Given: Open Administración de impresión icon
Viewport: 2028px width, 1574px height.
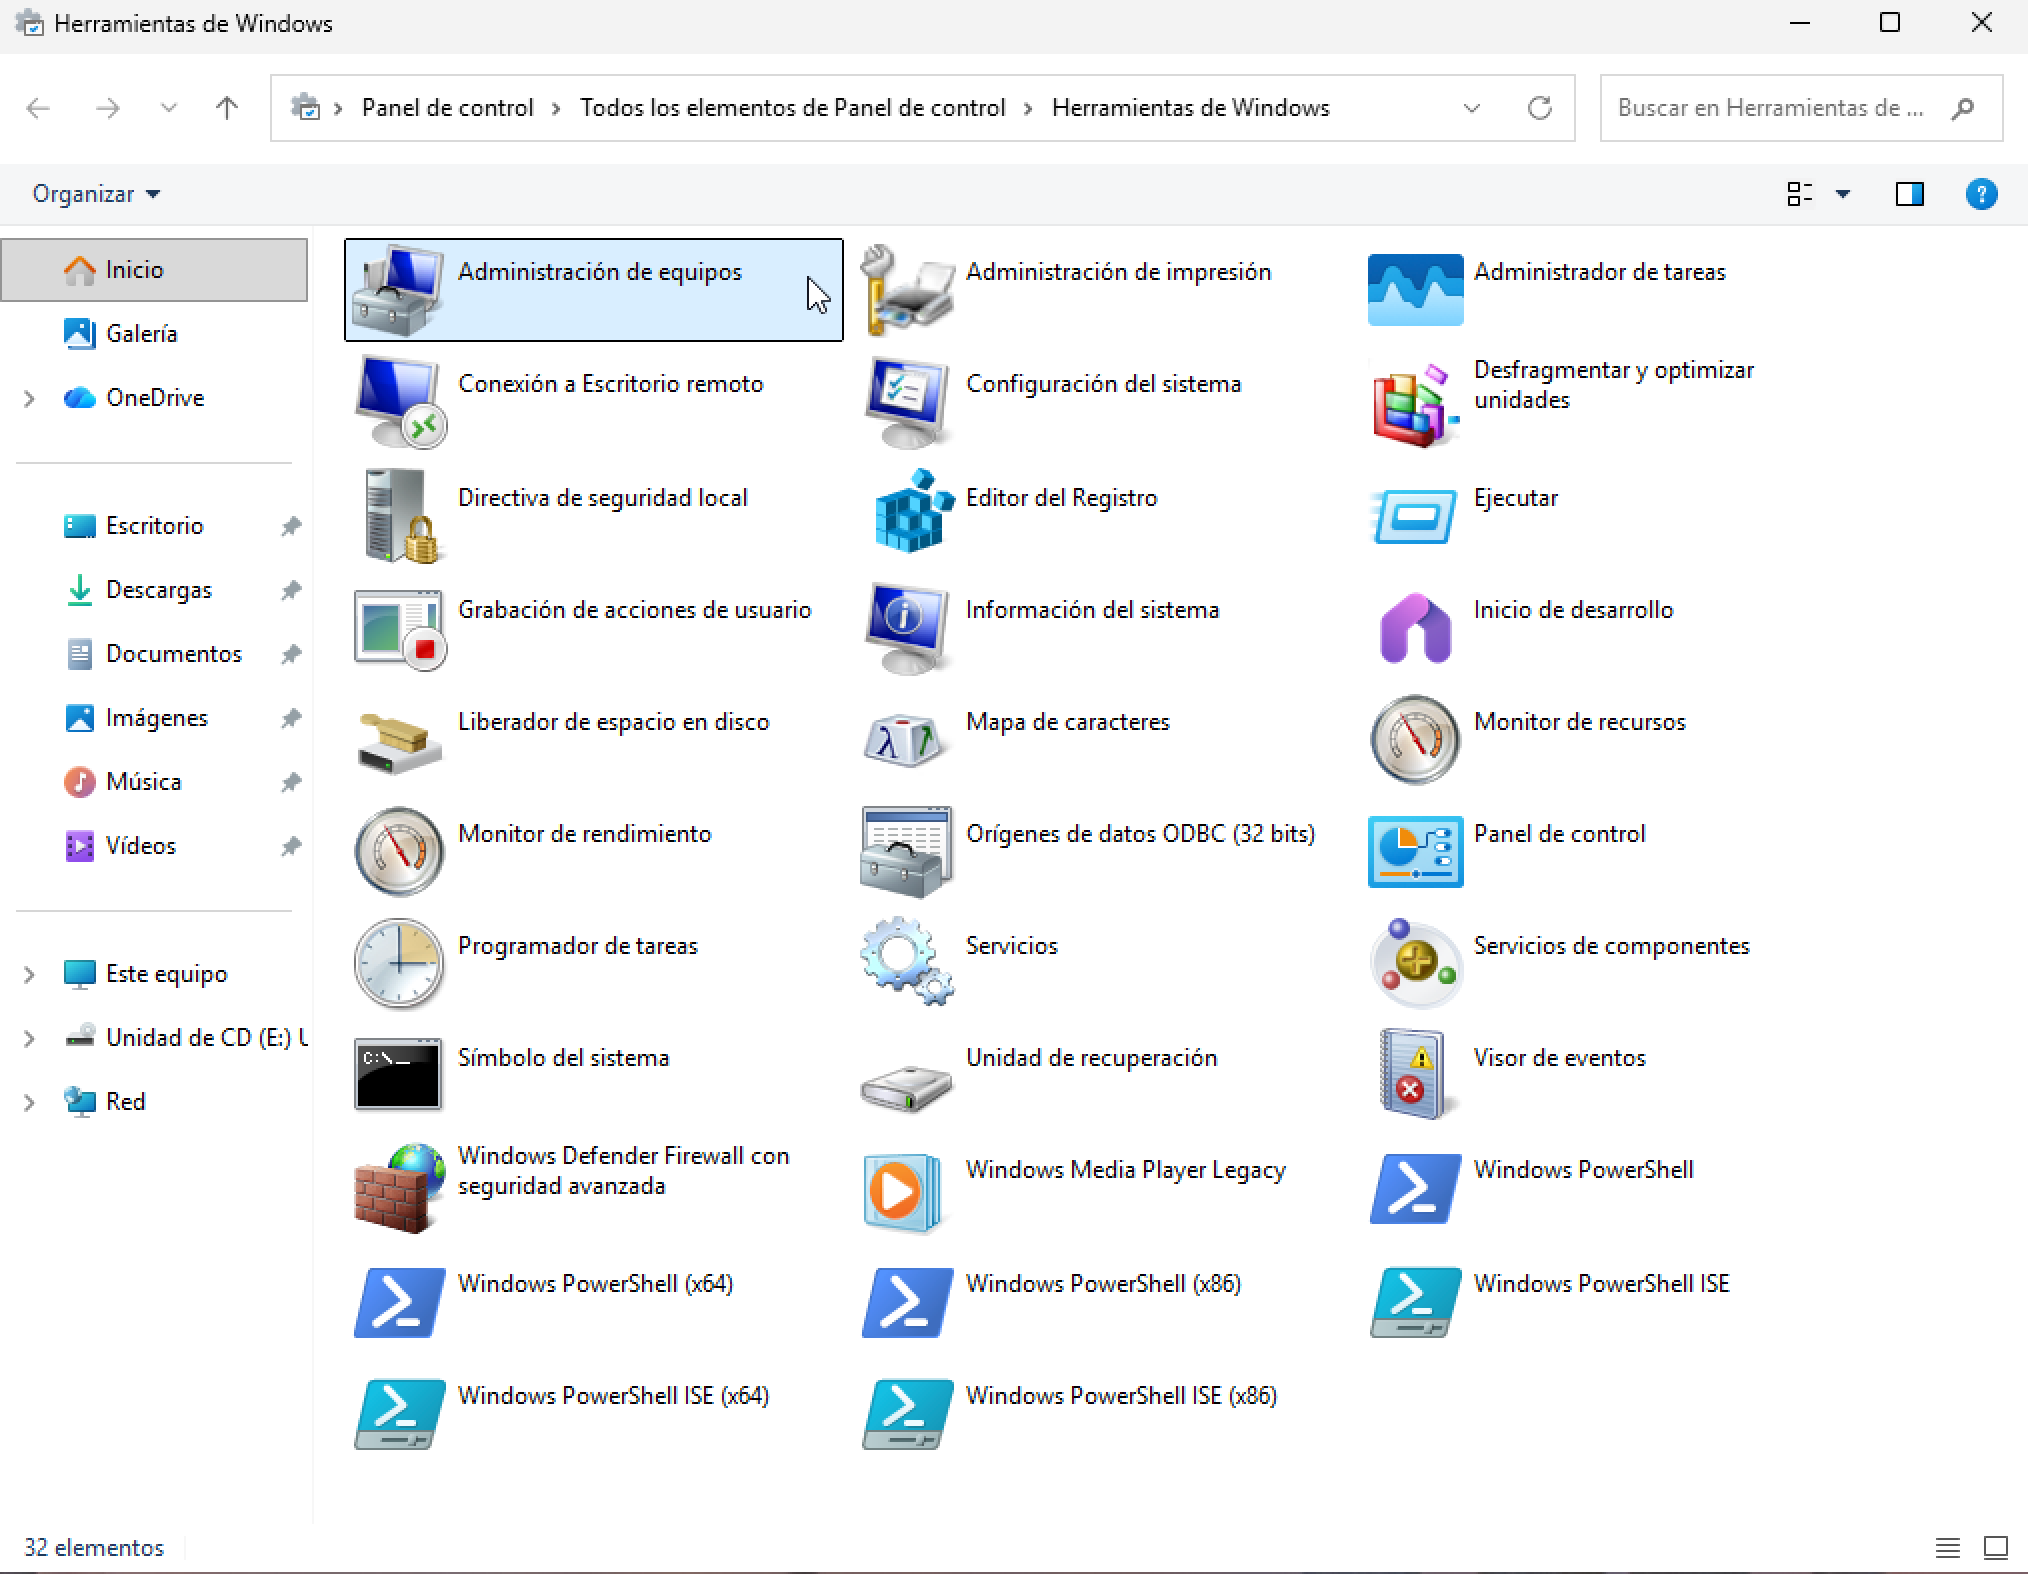Looking at the screenshot, I should tap(906, 290).
